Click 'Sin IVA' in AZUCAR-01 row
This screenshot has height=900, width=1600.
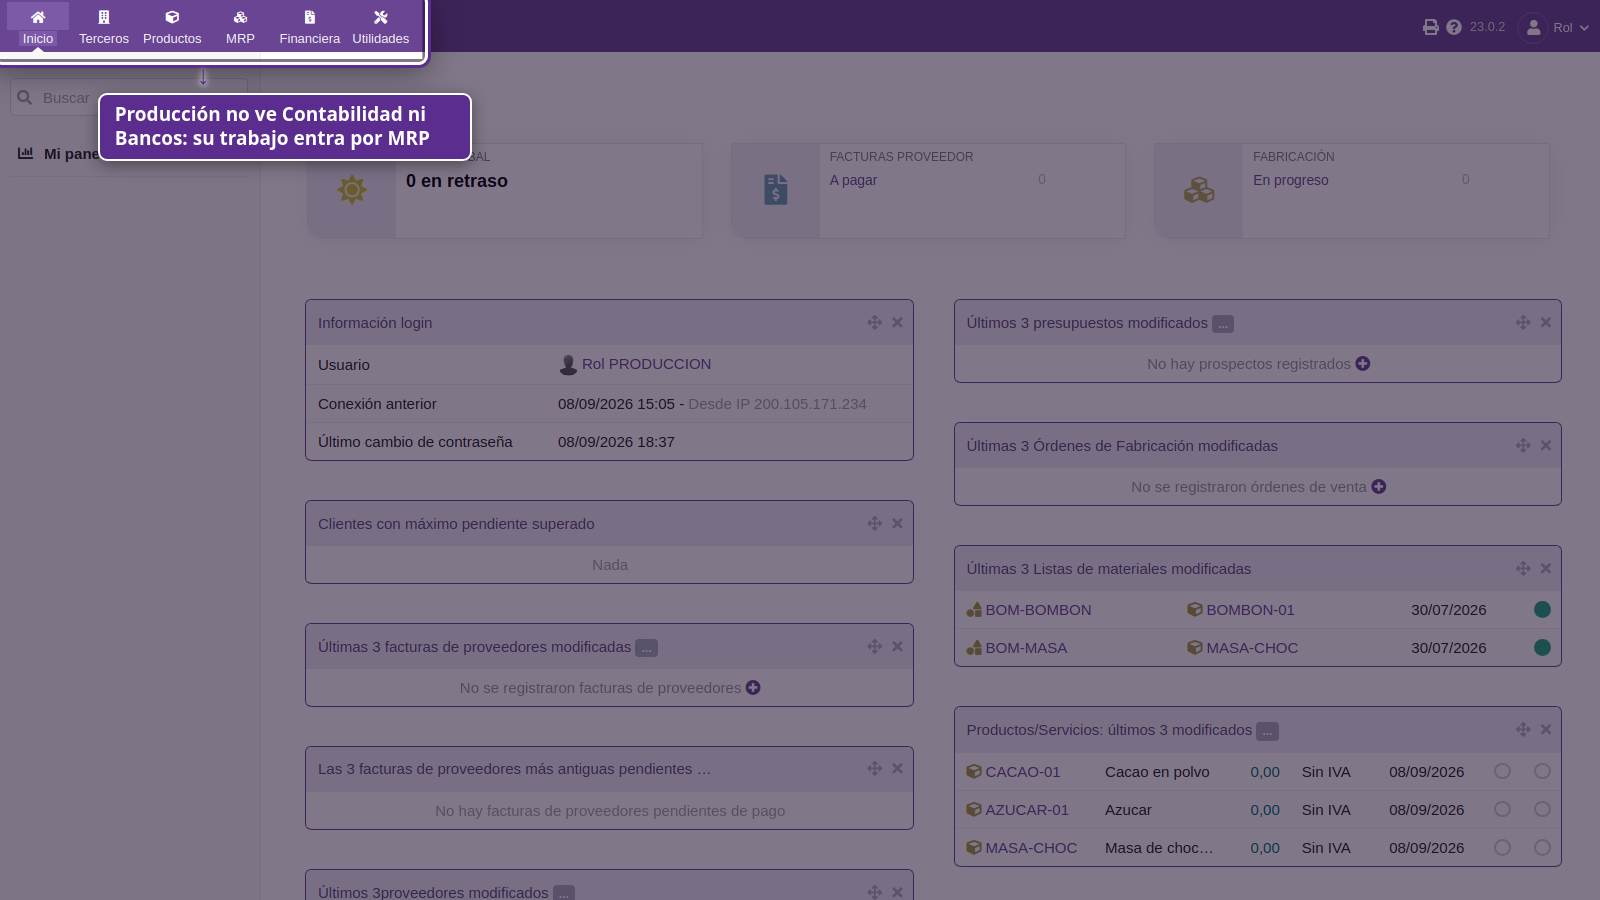(1326, 810)
